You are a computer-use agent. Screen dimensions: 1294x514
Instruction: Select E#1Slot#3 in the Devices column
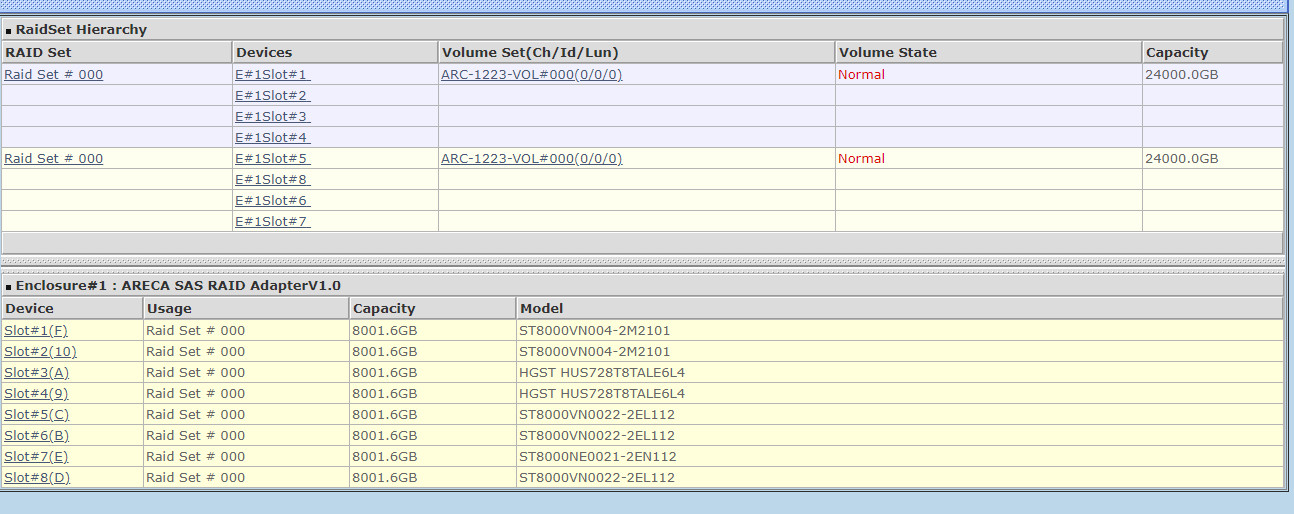pyautogui.click(x=272, y=117)
